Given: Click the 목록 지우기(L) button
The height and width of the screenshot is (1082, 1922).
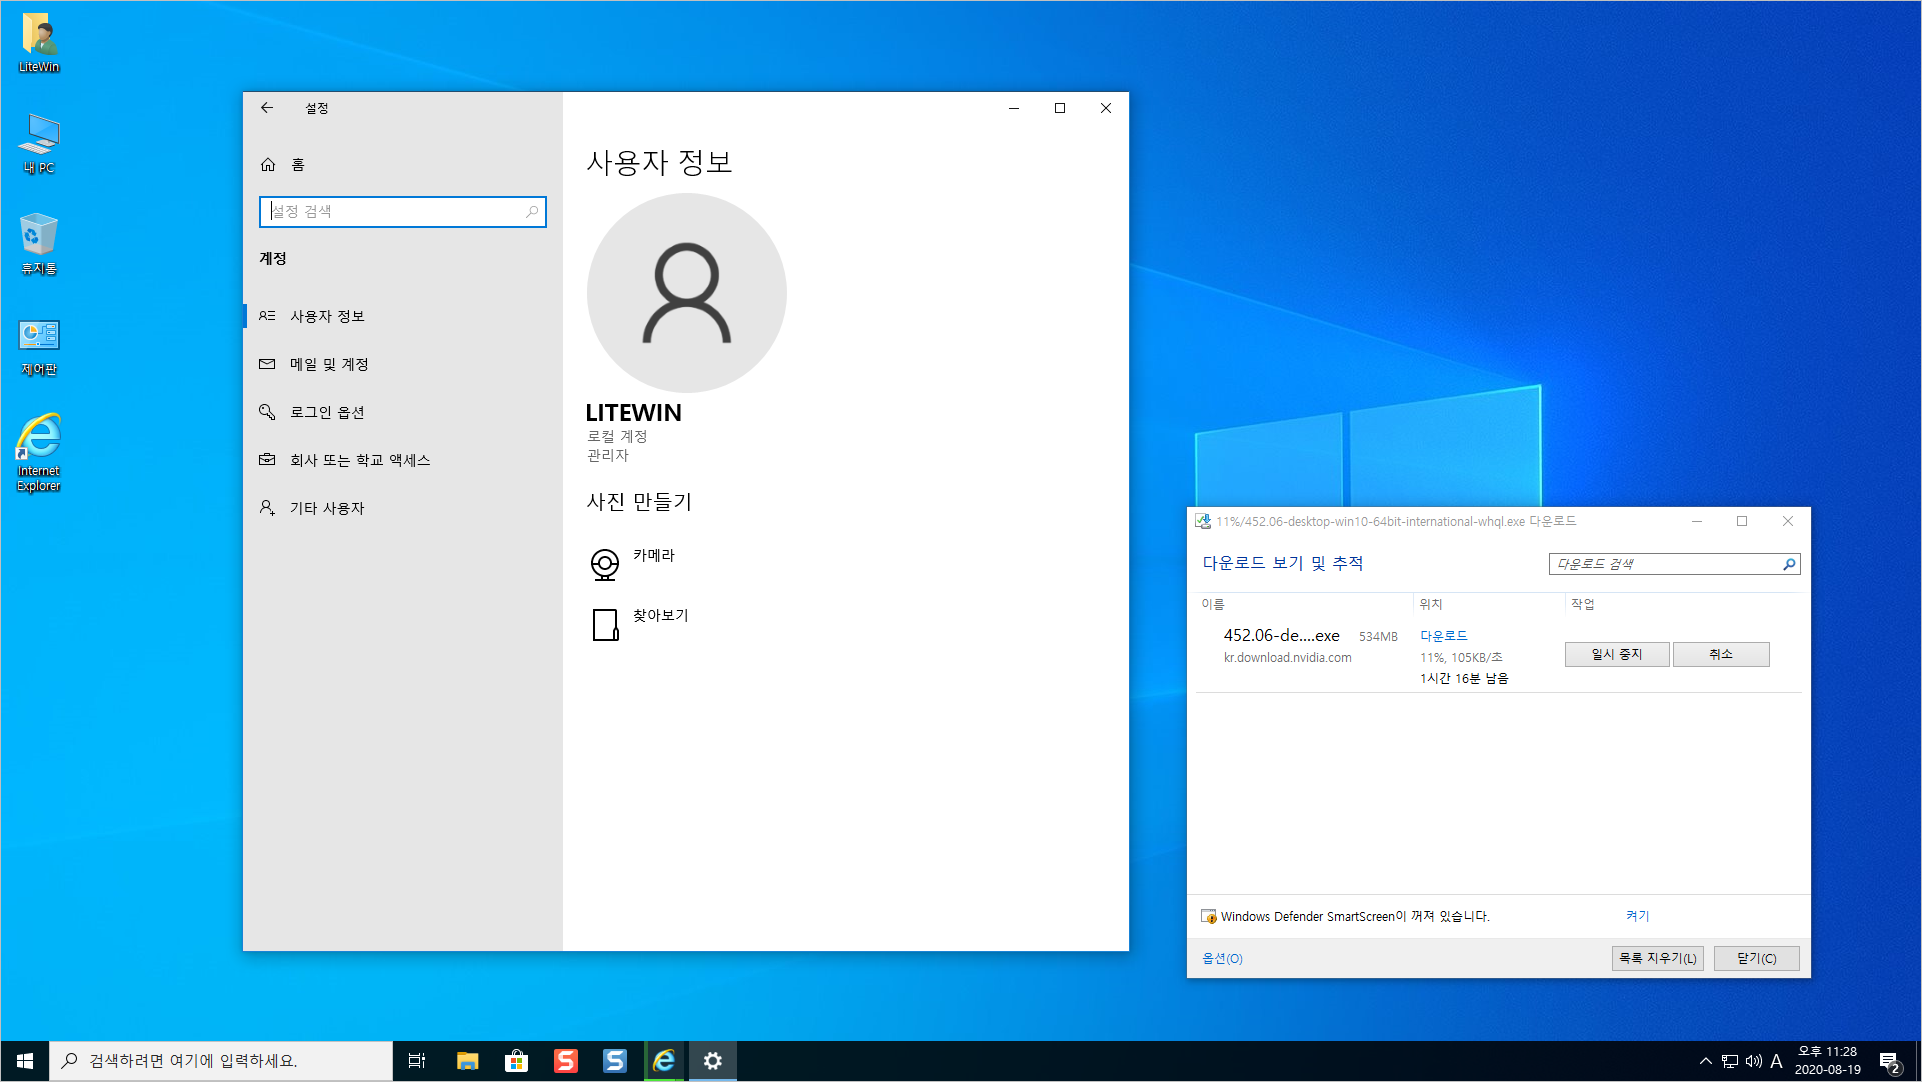Looking at the screenshot, I should pos(1658,958).
